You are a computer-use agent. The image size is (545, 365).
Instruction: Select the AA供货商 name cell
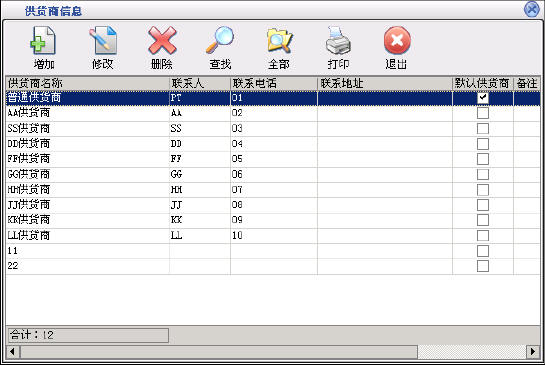88,113
